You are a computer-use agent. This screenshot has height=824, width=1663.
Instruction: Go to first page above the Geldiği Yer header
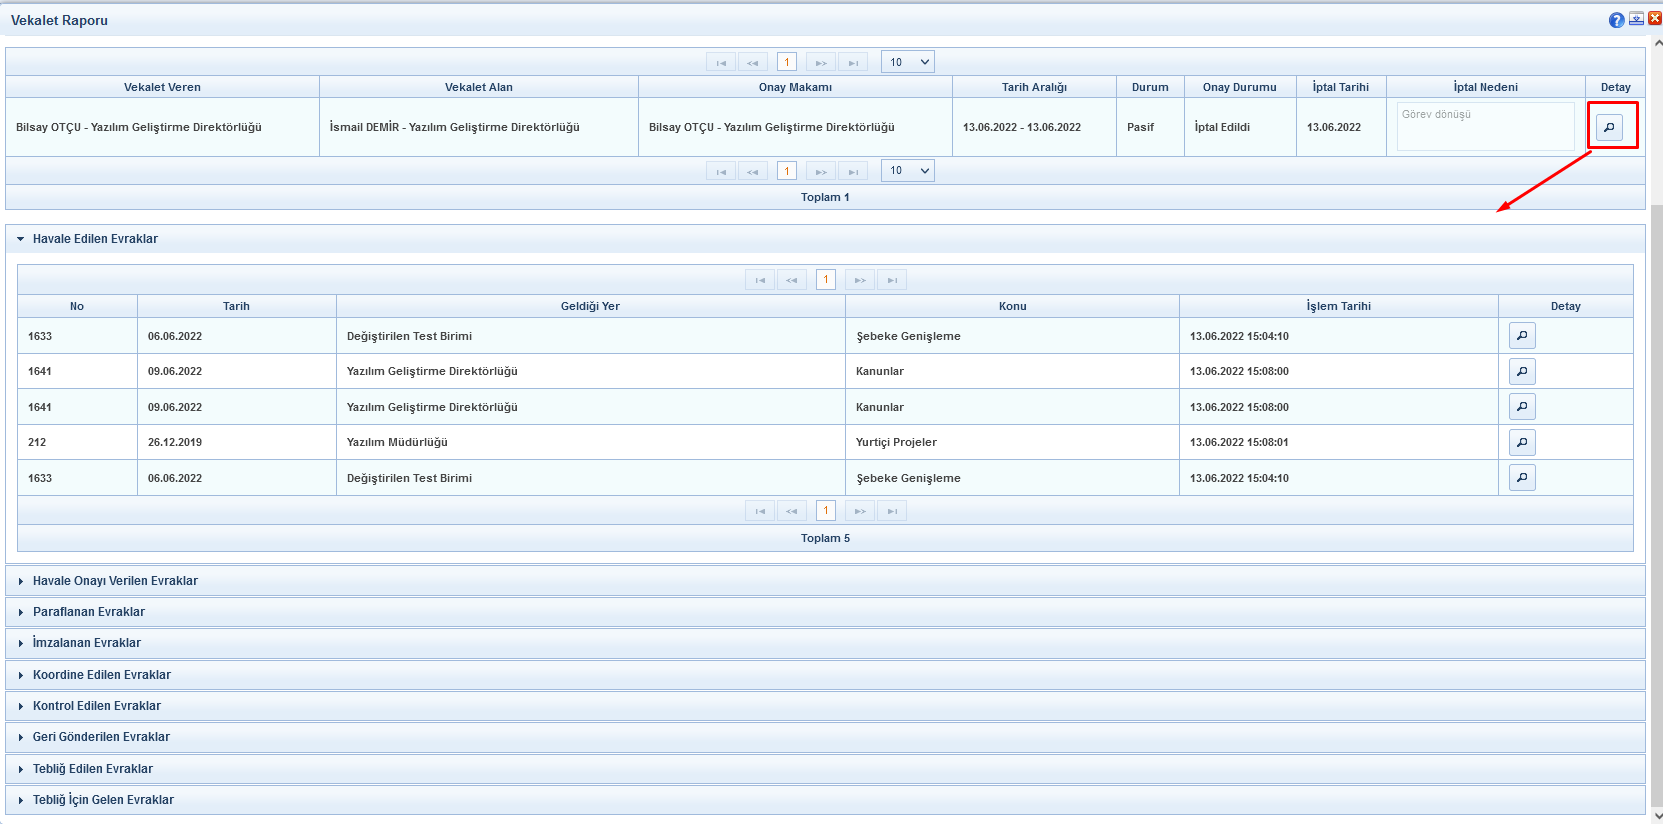tap(760, 280)
